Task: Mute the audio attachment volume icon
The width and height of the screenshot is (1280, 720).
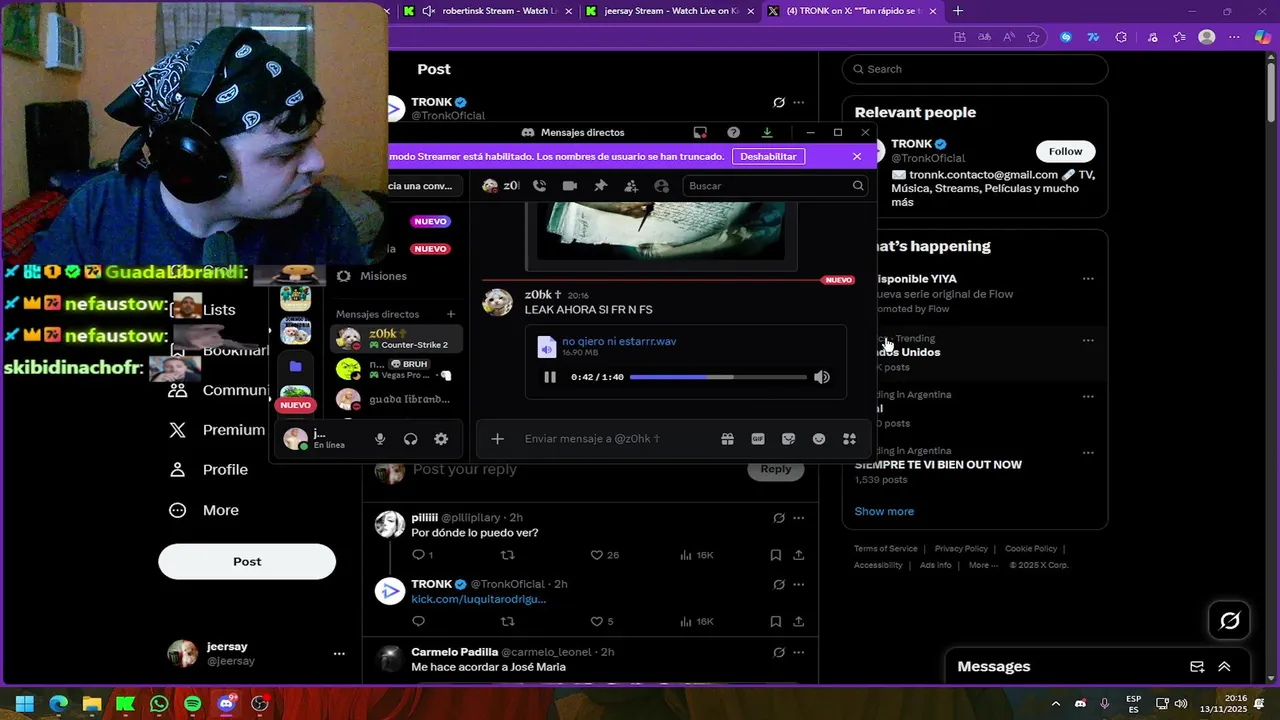Action: (x=821, y=377)
